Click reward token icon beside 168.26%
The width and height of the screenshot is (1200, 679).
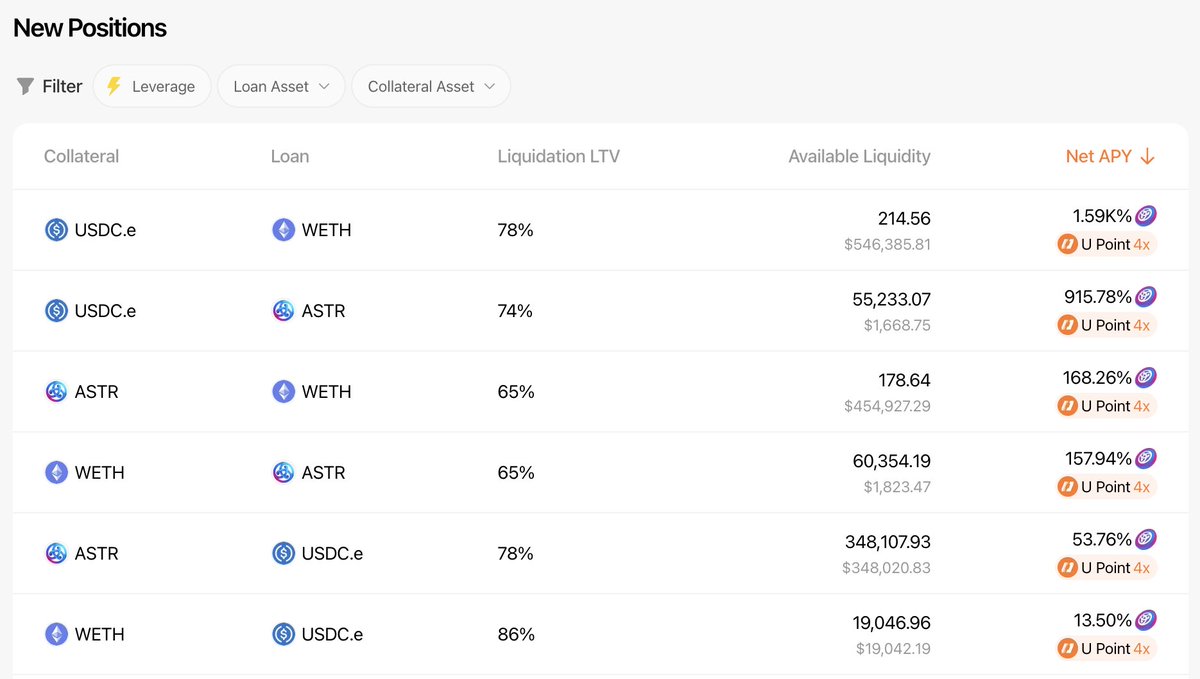click(x=1146, y=378)
